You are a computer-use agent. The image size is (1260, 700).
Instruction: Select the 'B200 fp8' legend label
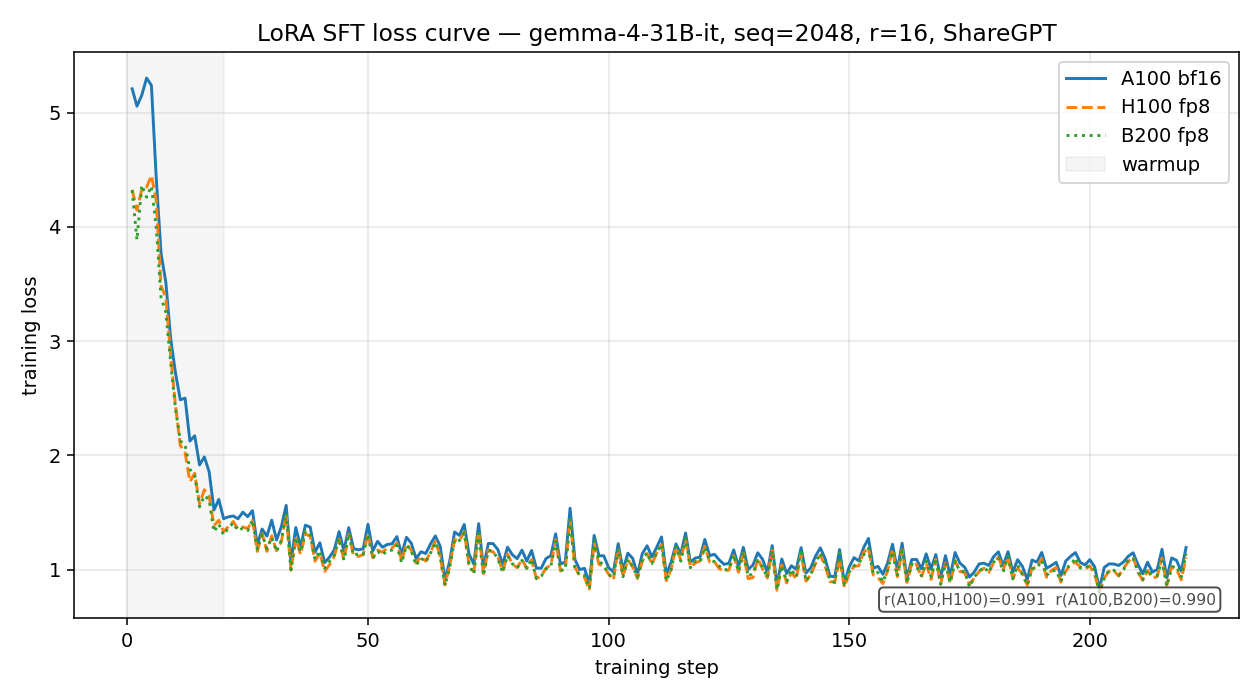[1165, 136]
